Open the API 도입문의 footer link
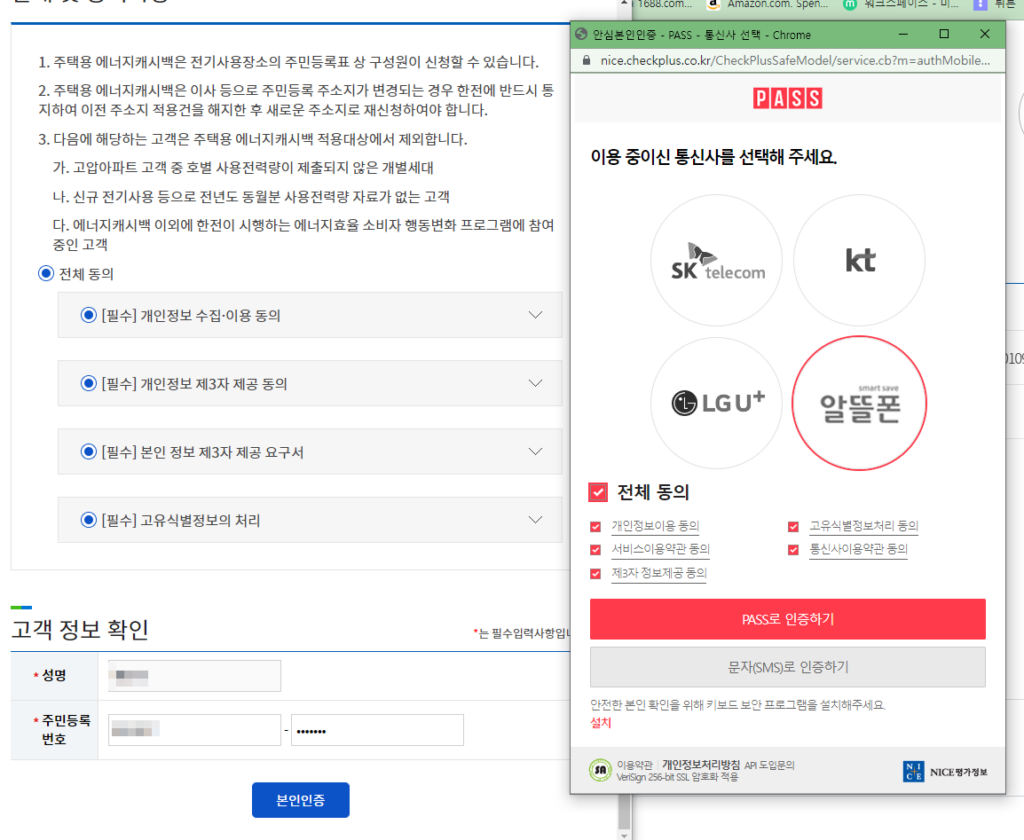The width and height of the screenshot is (1024, 840). [x=769, y=765]
